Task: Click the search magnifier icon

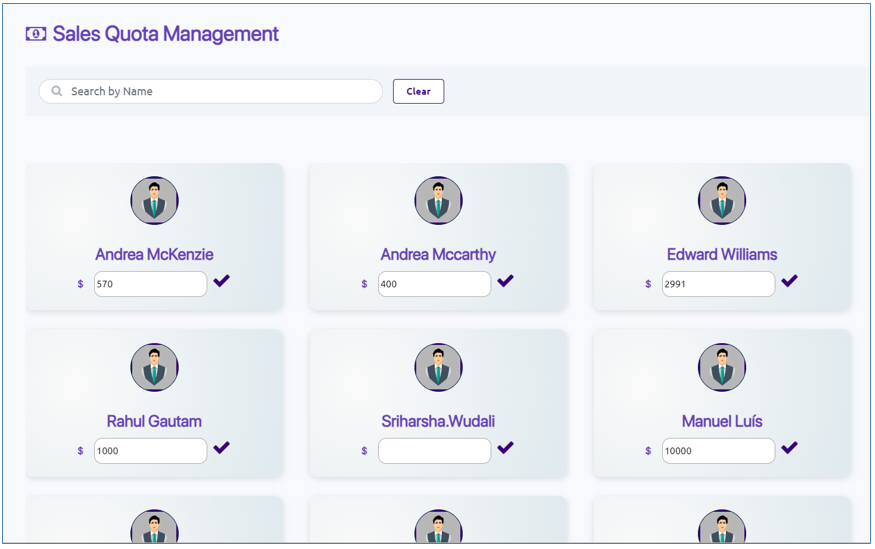Action: click(x=57, y=91)
